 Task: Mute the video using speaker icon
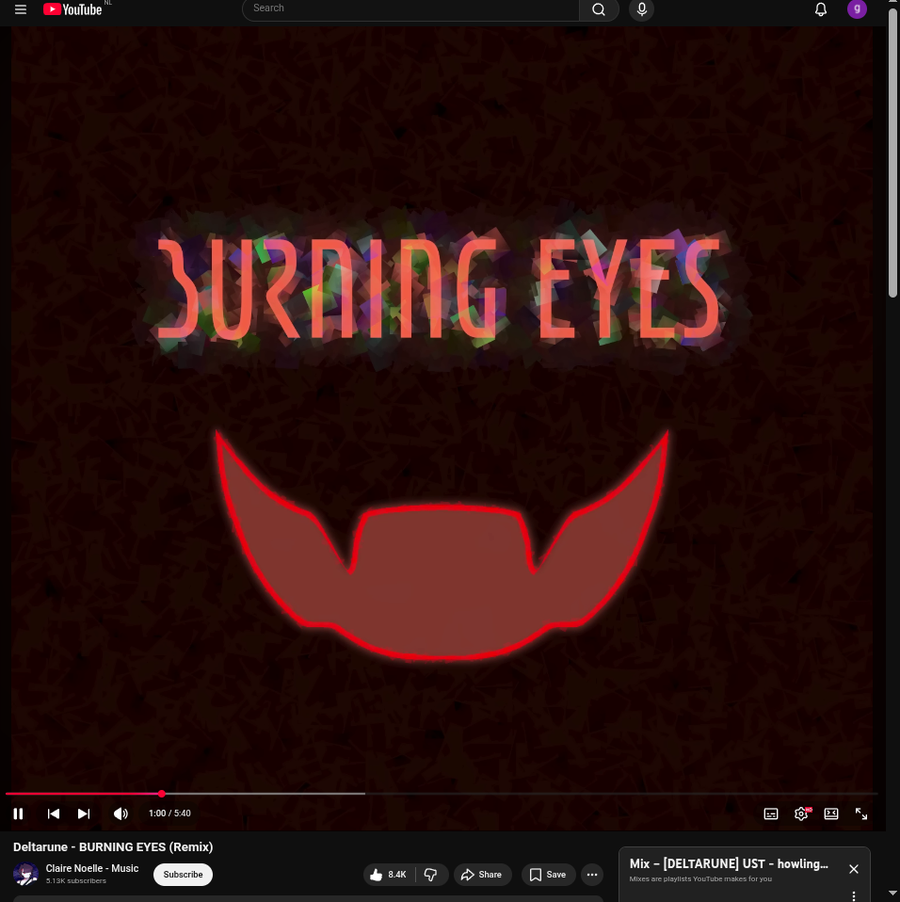121,813
